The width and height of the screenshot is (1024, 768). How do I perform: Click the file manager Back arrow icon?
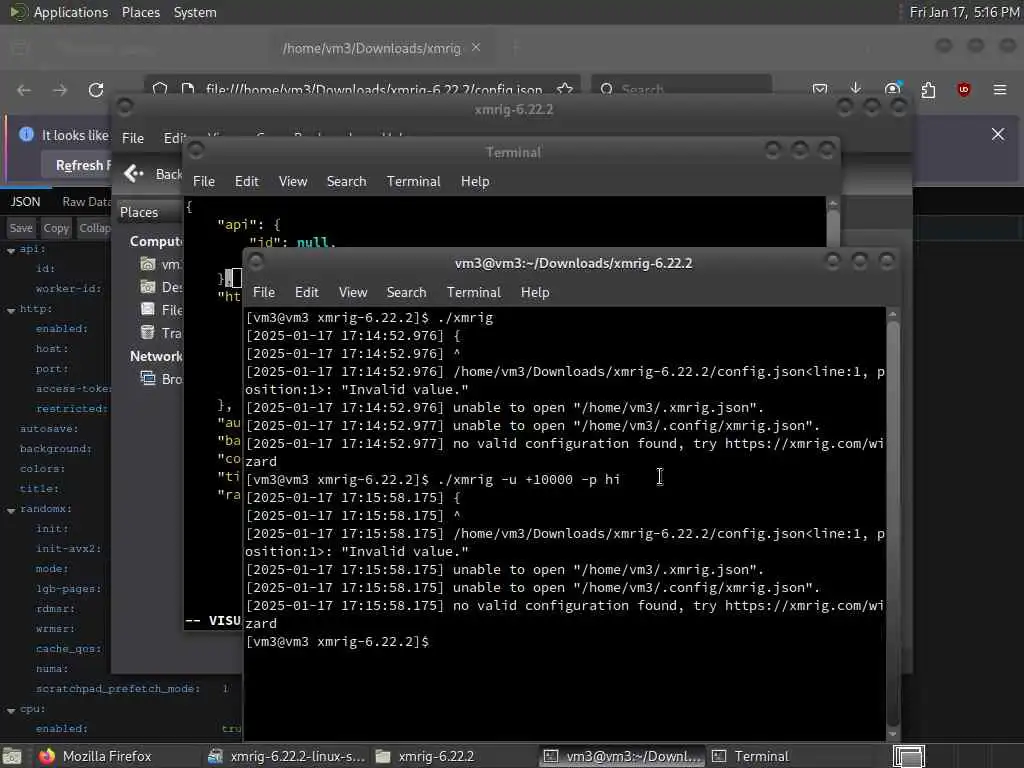coord(133,173)
